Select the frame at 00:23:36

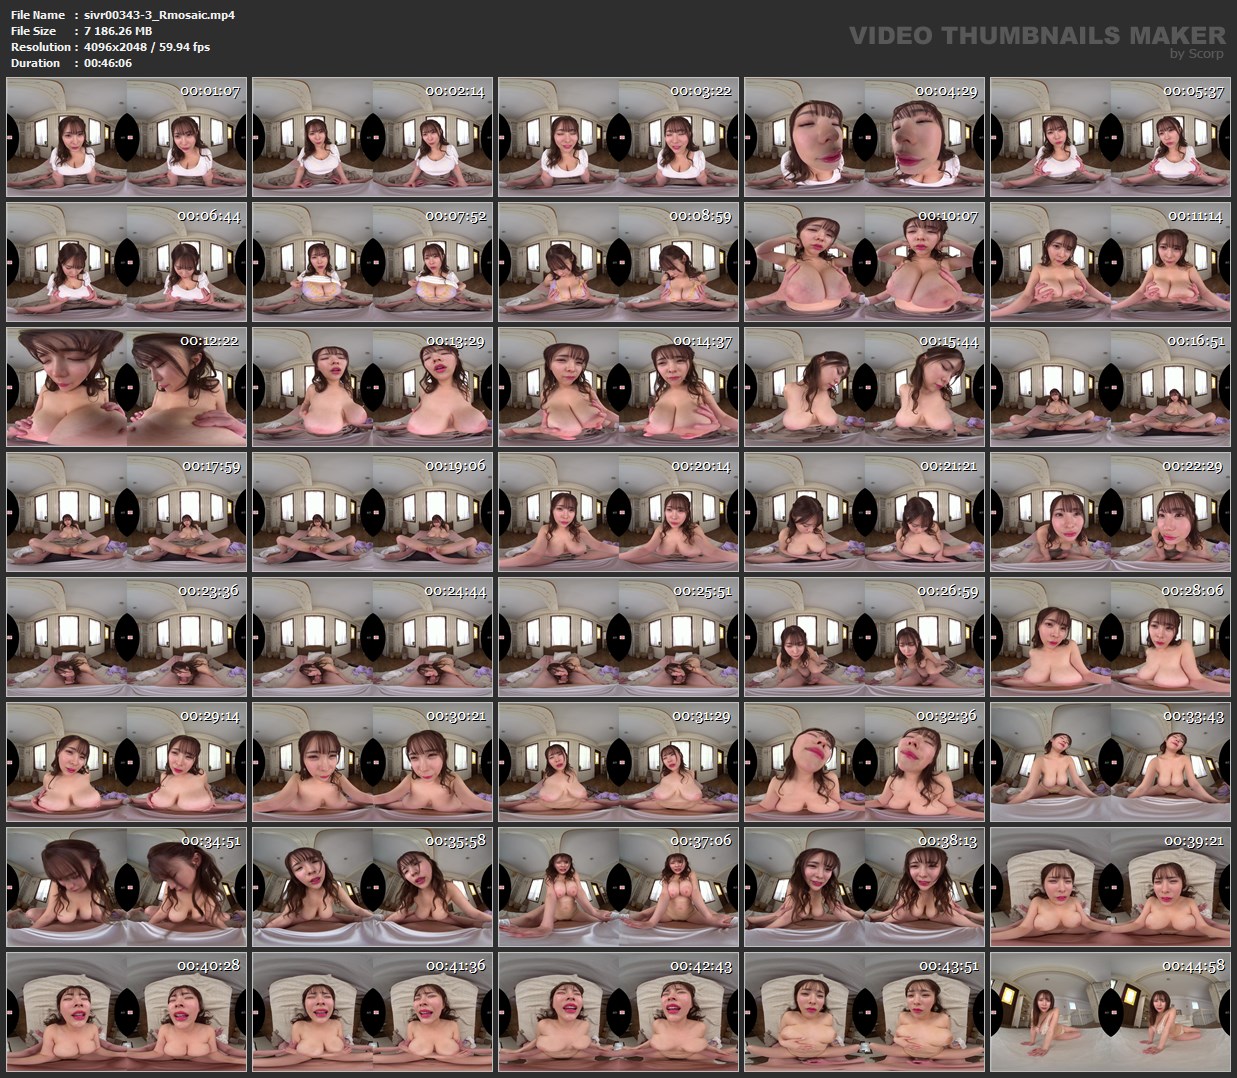click(126, 636)
